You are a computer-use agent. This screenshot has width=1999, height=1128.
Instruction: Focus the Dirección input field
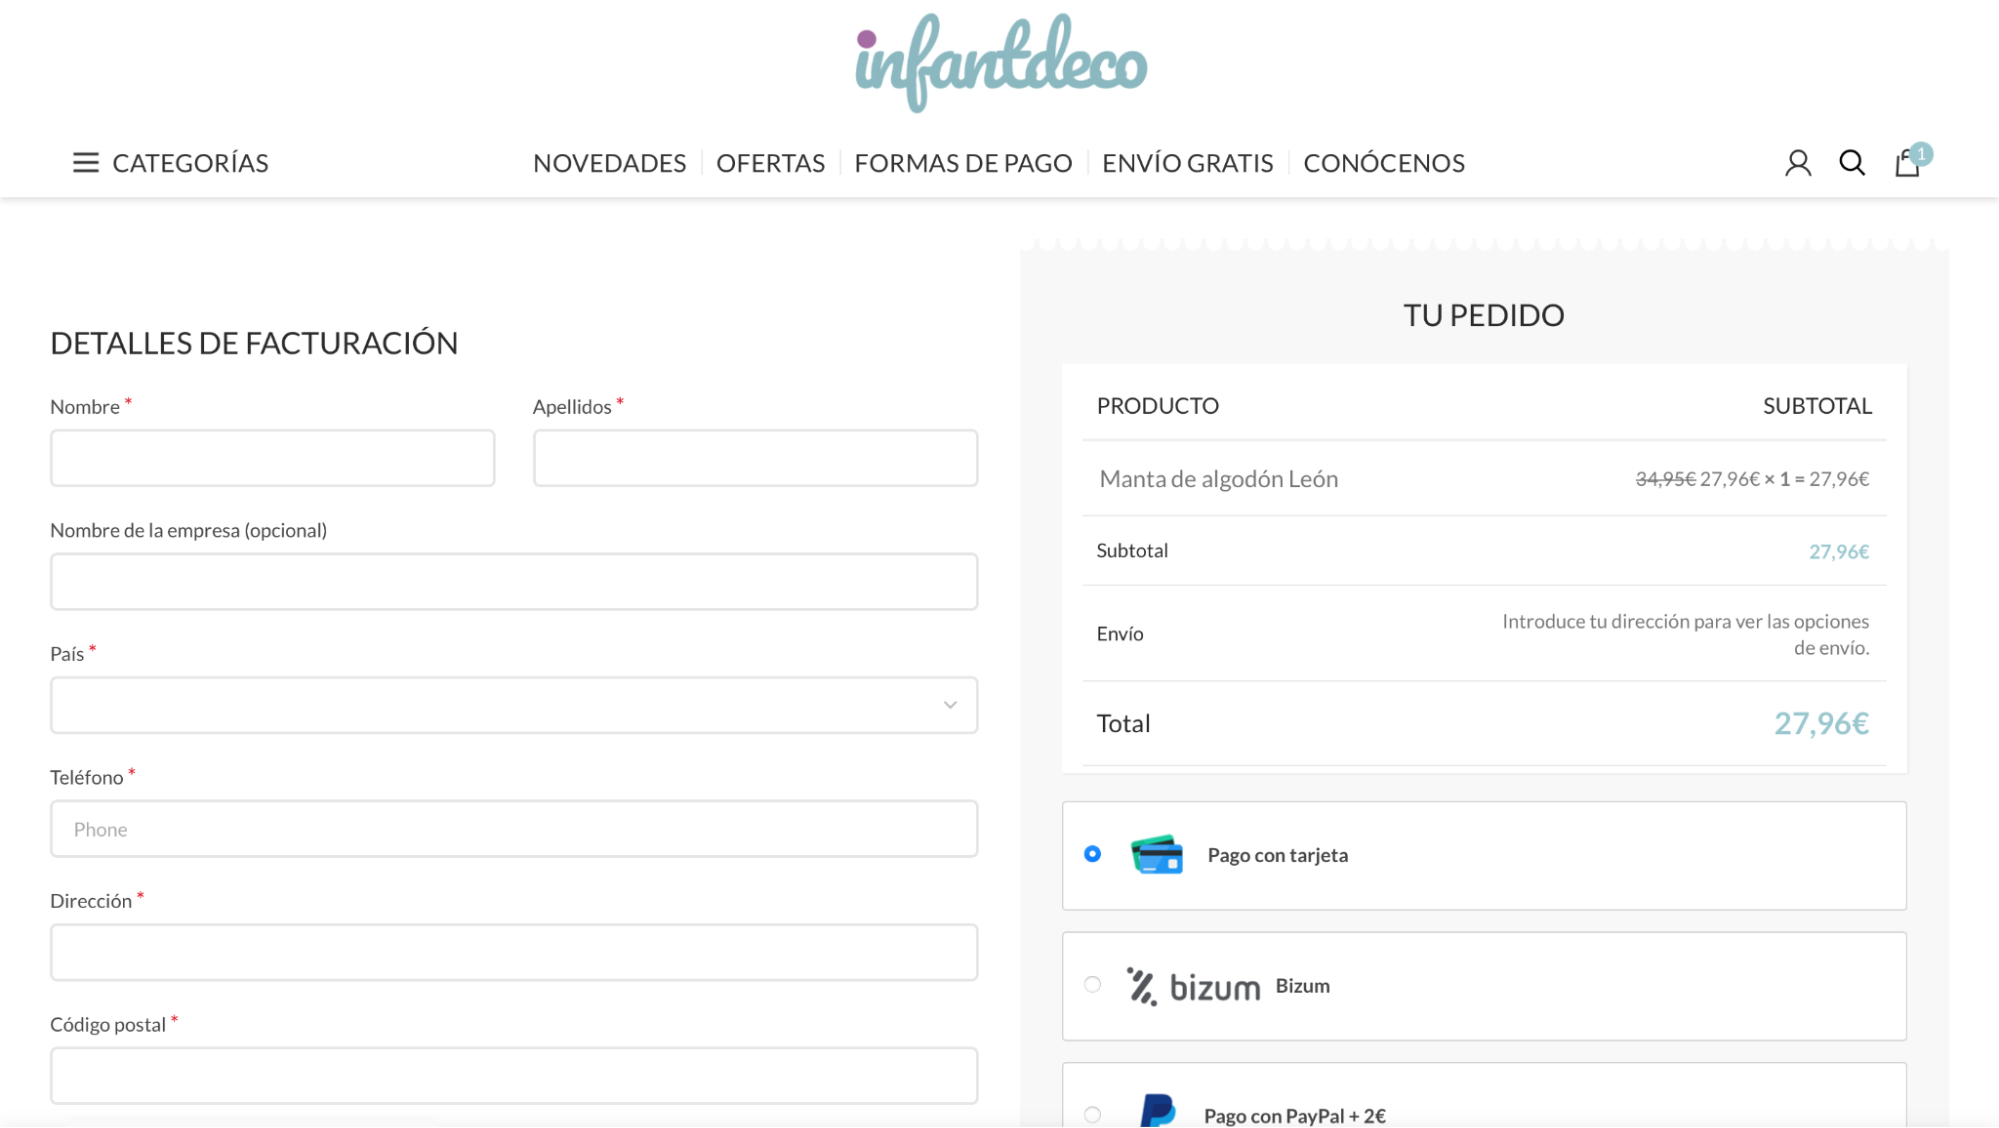pyautogui.click(x=514, y=952)
